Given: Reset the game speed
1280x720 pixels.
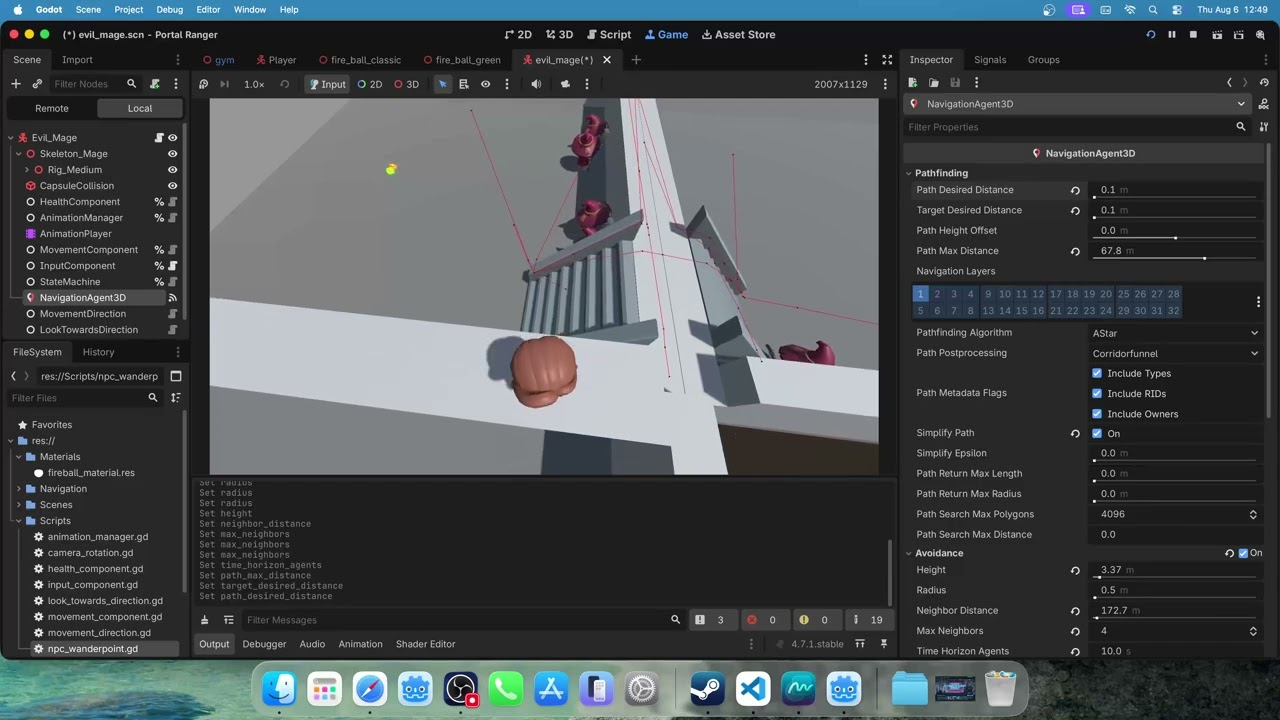Looking at the screenshot, I should click(x=284, y=84).
